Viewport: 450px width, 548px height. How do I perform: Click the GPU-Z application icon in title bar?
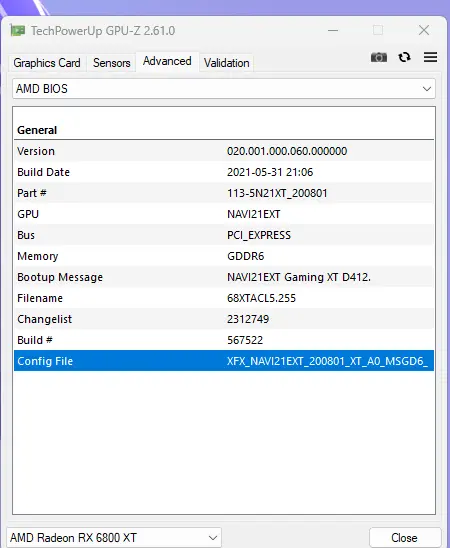click(17, 31)
